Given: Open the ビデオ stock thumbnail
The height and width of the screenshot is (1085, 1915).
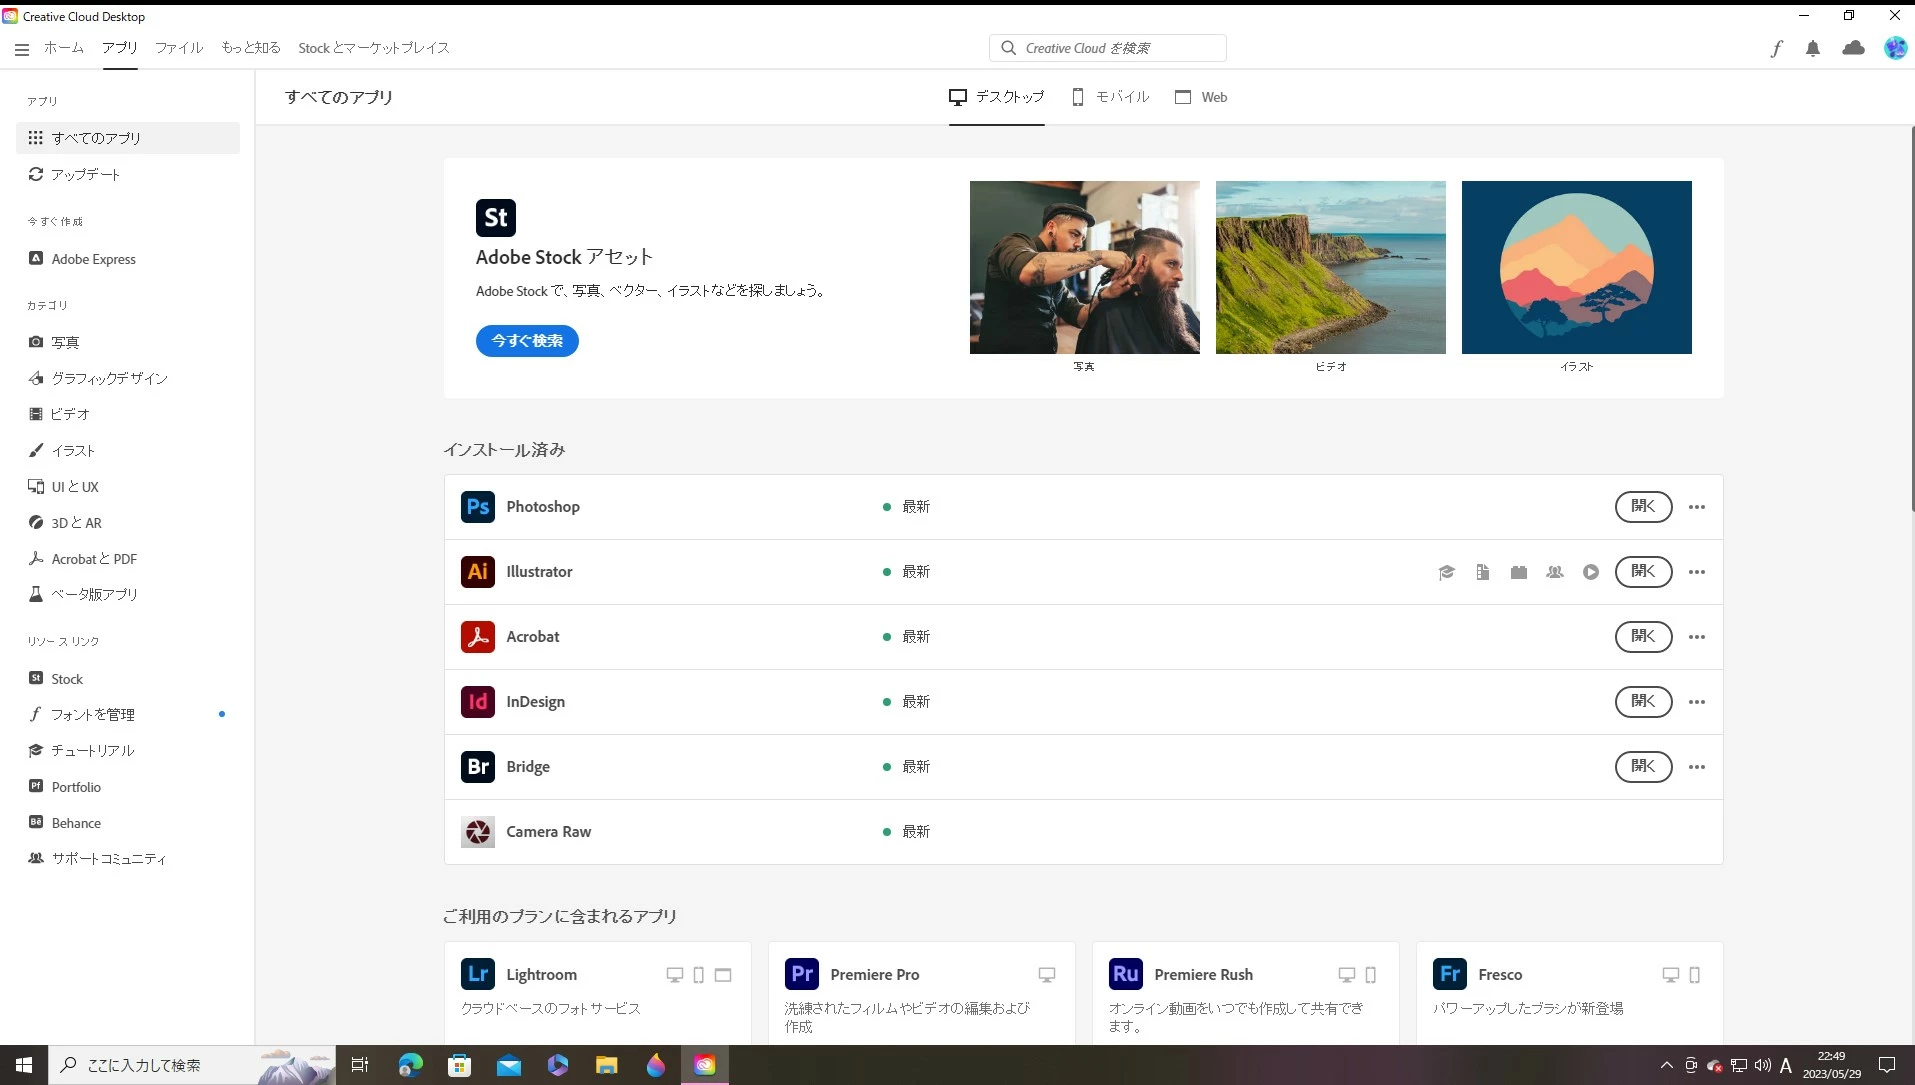Looking at the screenshot, I should coord(1330,267).
